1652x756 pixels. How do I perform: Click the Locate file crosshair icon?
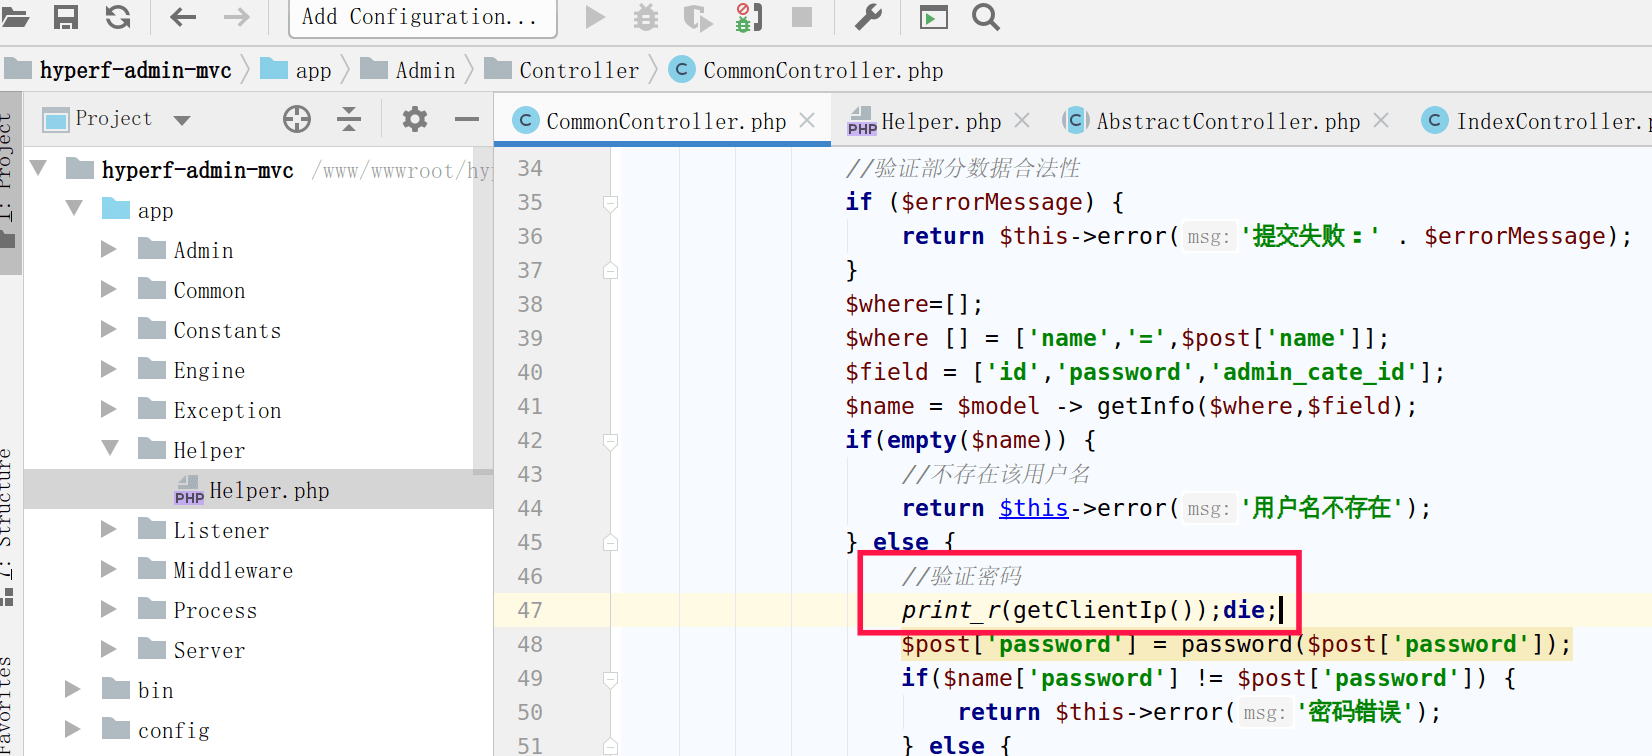[297, 119]
